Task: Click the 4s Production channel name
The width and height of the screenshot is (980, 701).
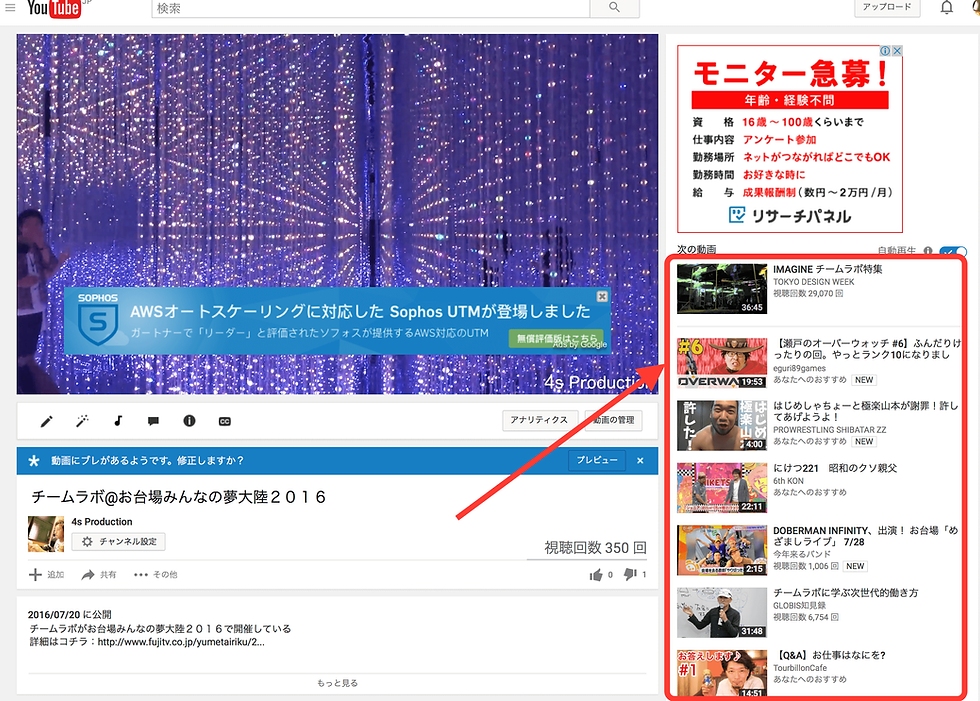Action: pos(102,522)
